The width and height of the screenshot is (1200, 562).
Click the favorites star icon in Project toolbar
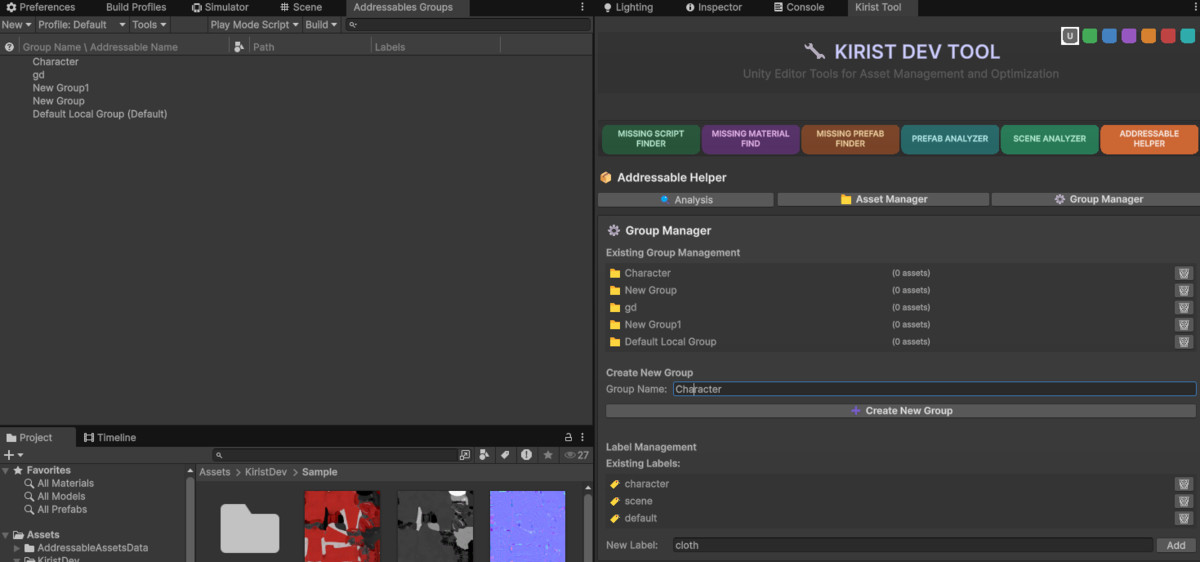pyautogui.click(x=548, y=455)
